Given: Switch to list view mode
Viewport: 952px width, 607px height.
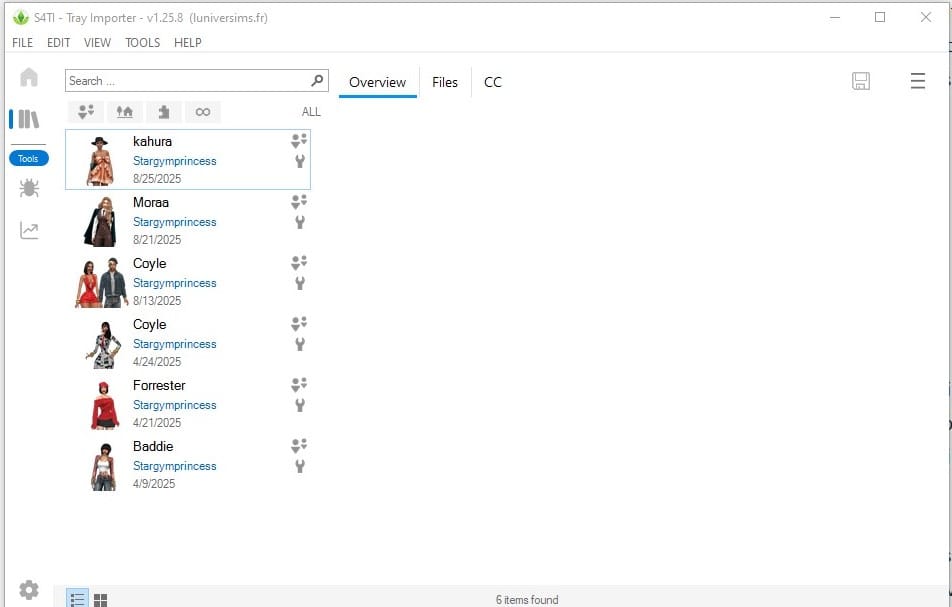Looking at the screenshot, I should 78,599.
